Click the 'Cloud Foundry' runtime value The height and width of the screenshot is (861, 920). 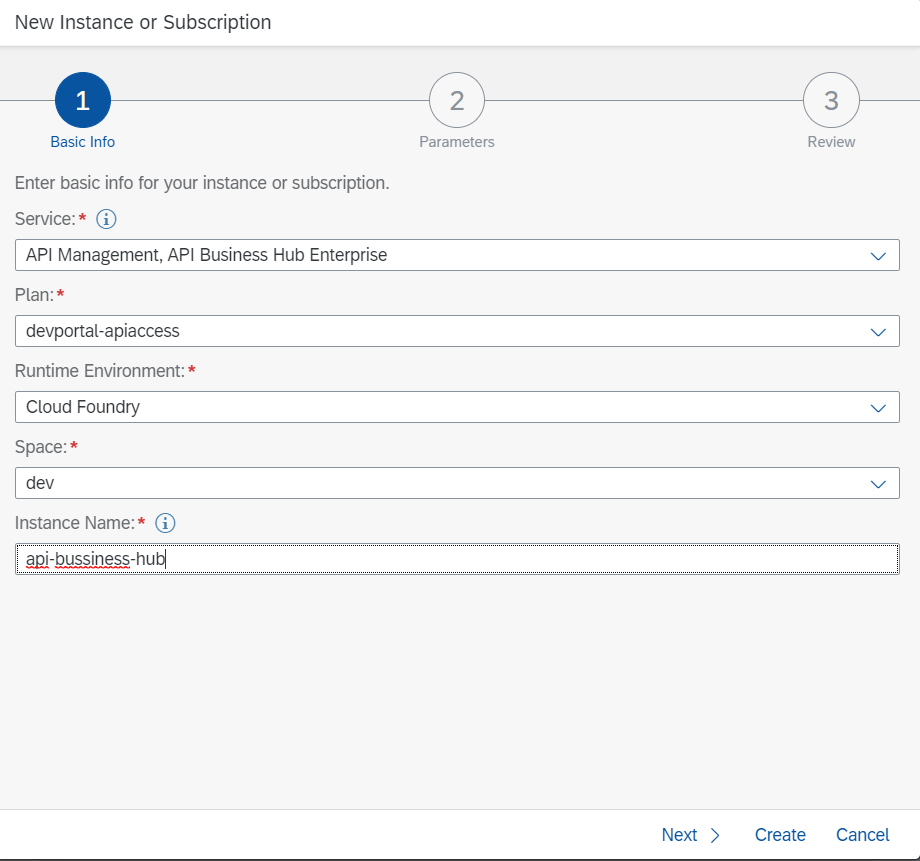point(83,407)
